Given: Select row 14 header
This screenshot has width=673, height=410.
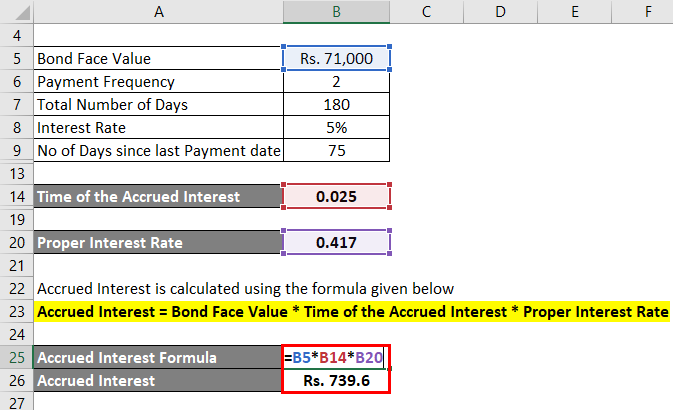Looking at the screenshot, I should click(17, 197).
